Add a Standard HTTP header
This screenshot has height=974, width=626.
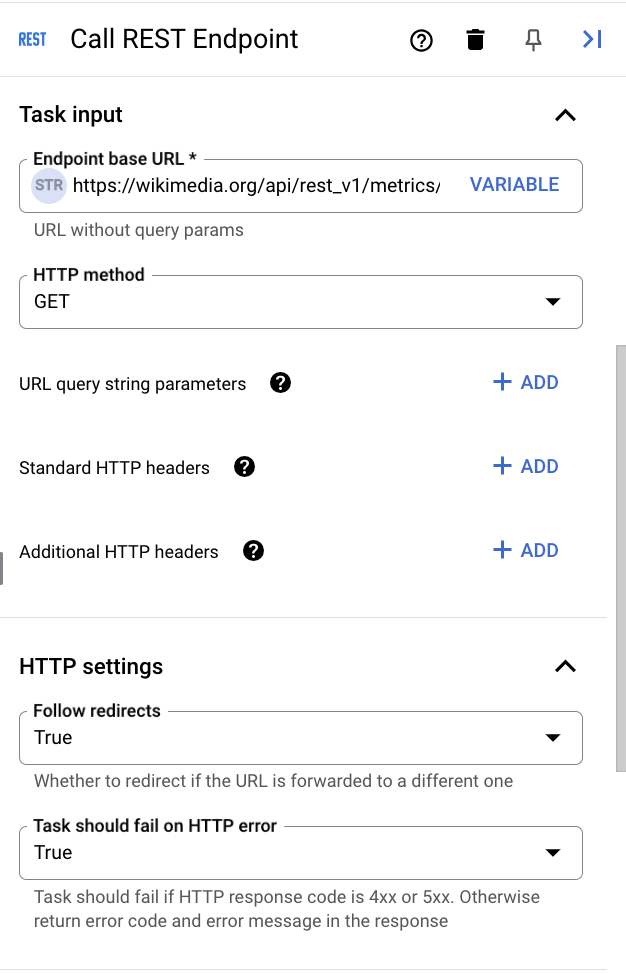click(x=526, y=466)
